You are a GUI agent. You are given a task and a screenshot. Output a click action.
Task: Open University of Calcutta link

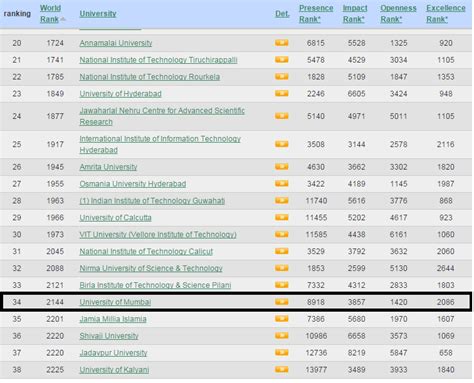click(x=115, y=218)
